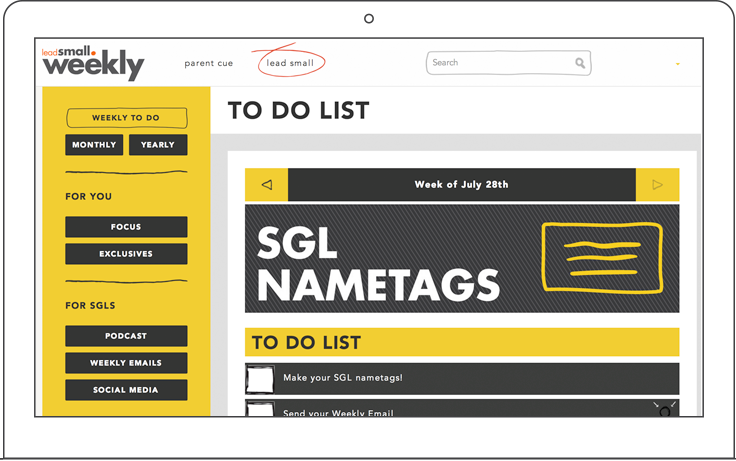Switch to Monthly view

[94, 145]
